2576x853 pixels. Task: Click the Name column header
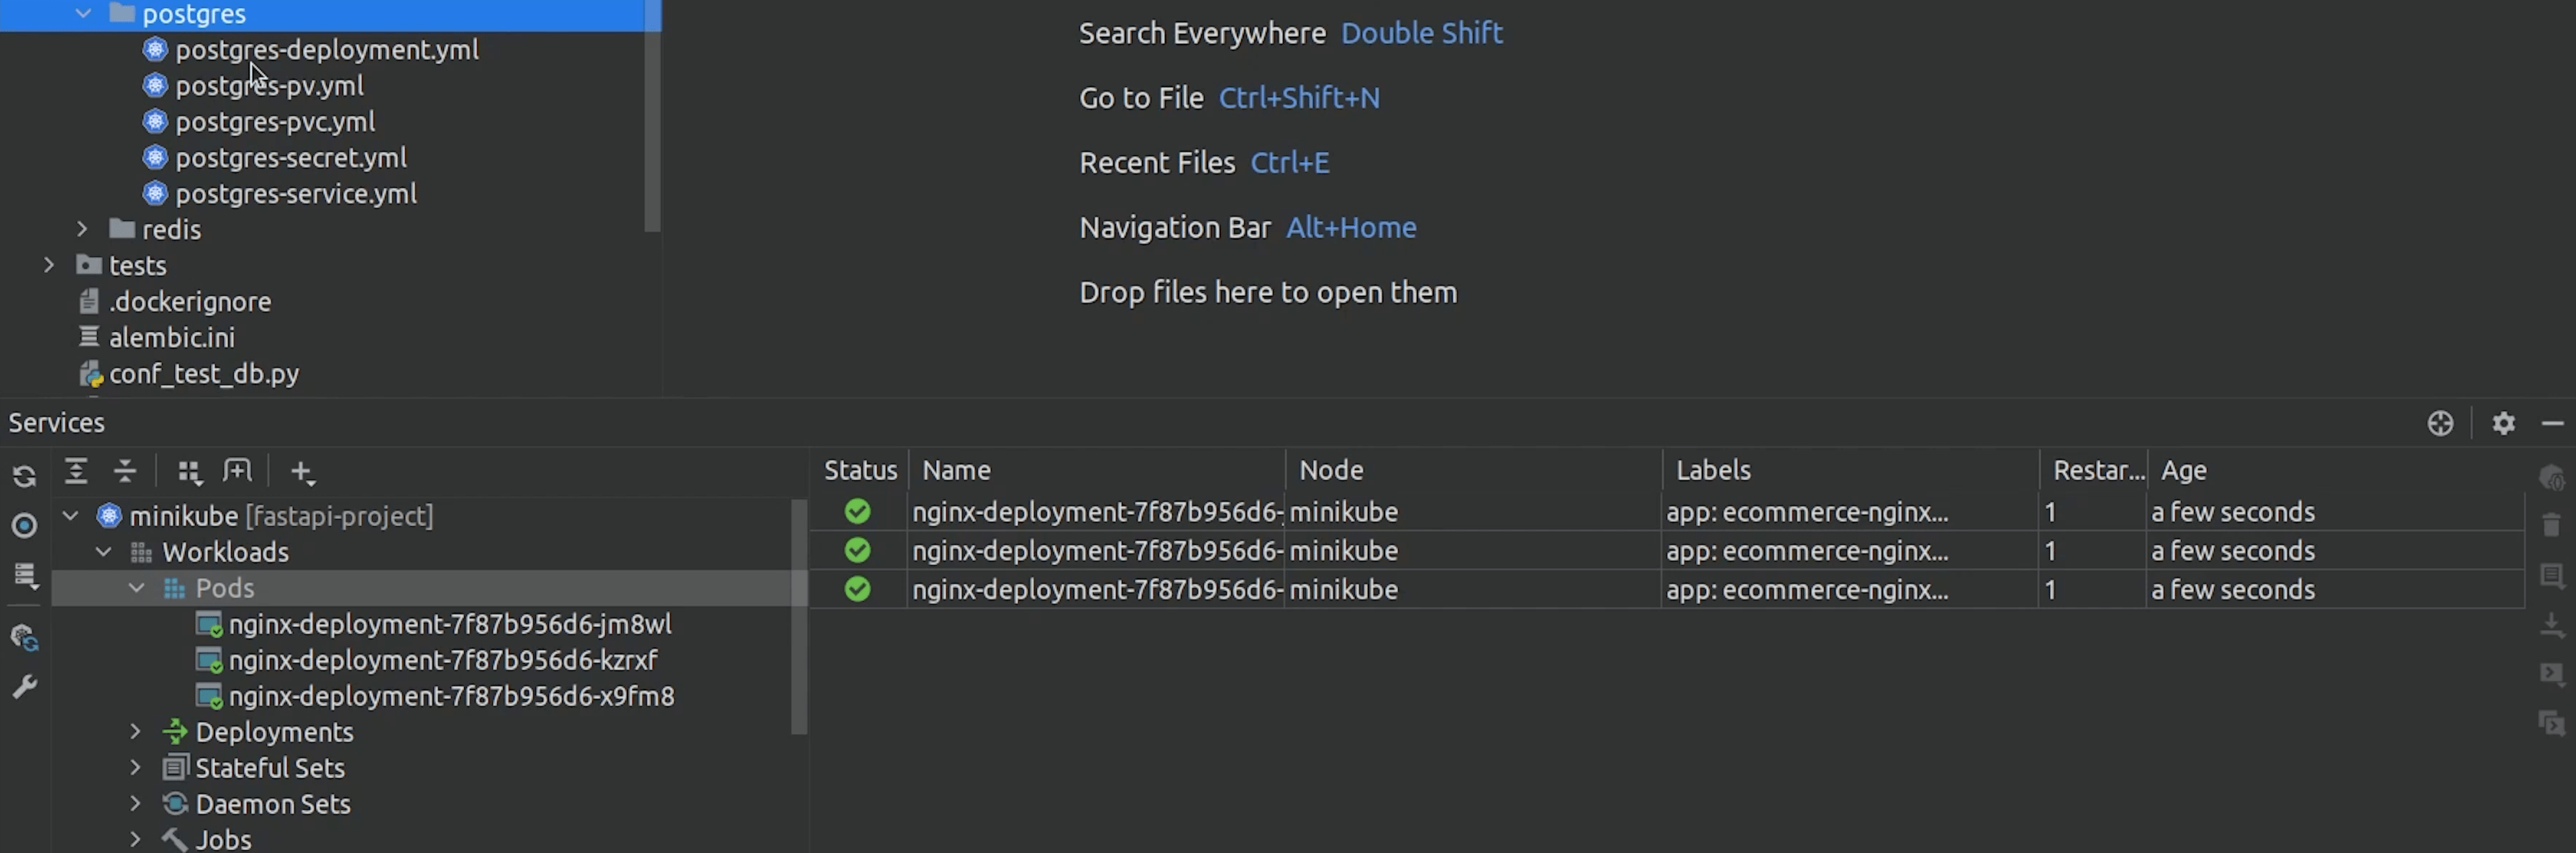click(956, 470)
